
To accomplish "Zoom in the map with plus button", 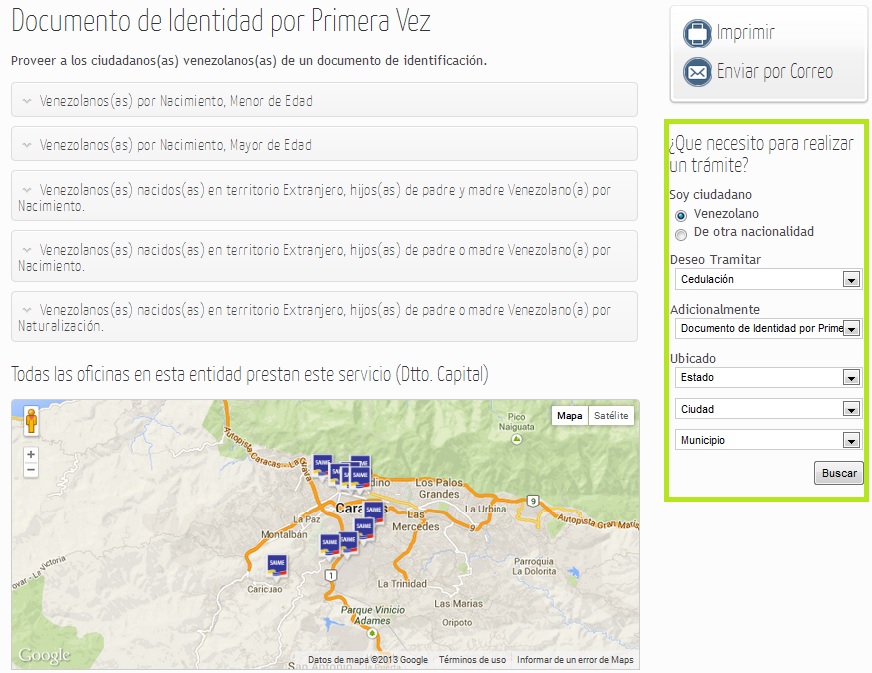I will pos(31,454).
